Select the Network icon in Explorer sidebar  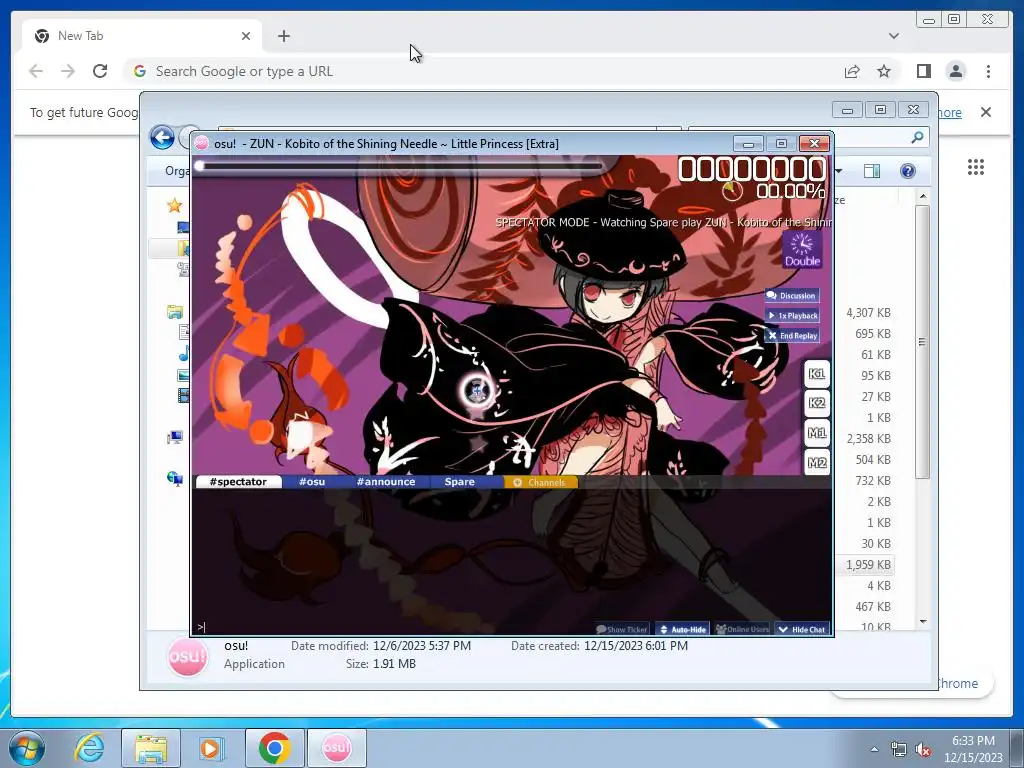tap(174, 479)
